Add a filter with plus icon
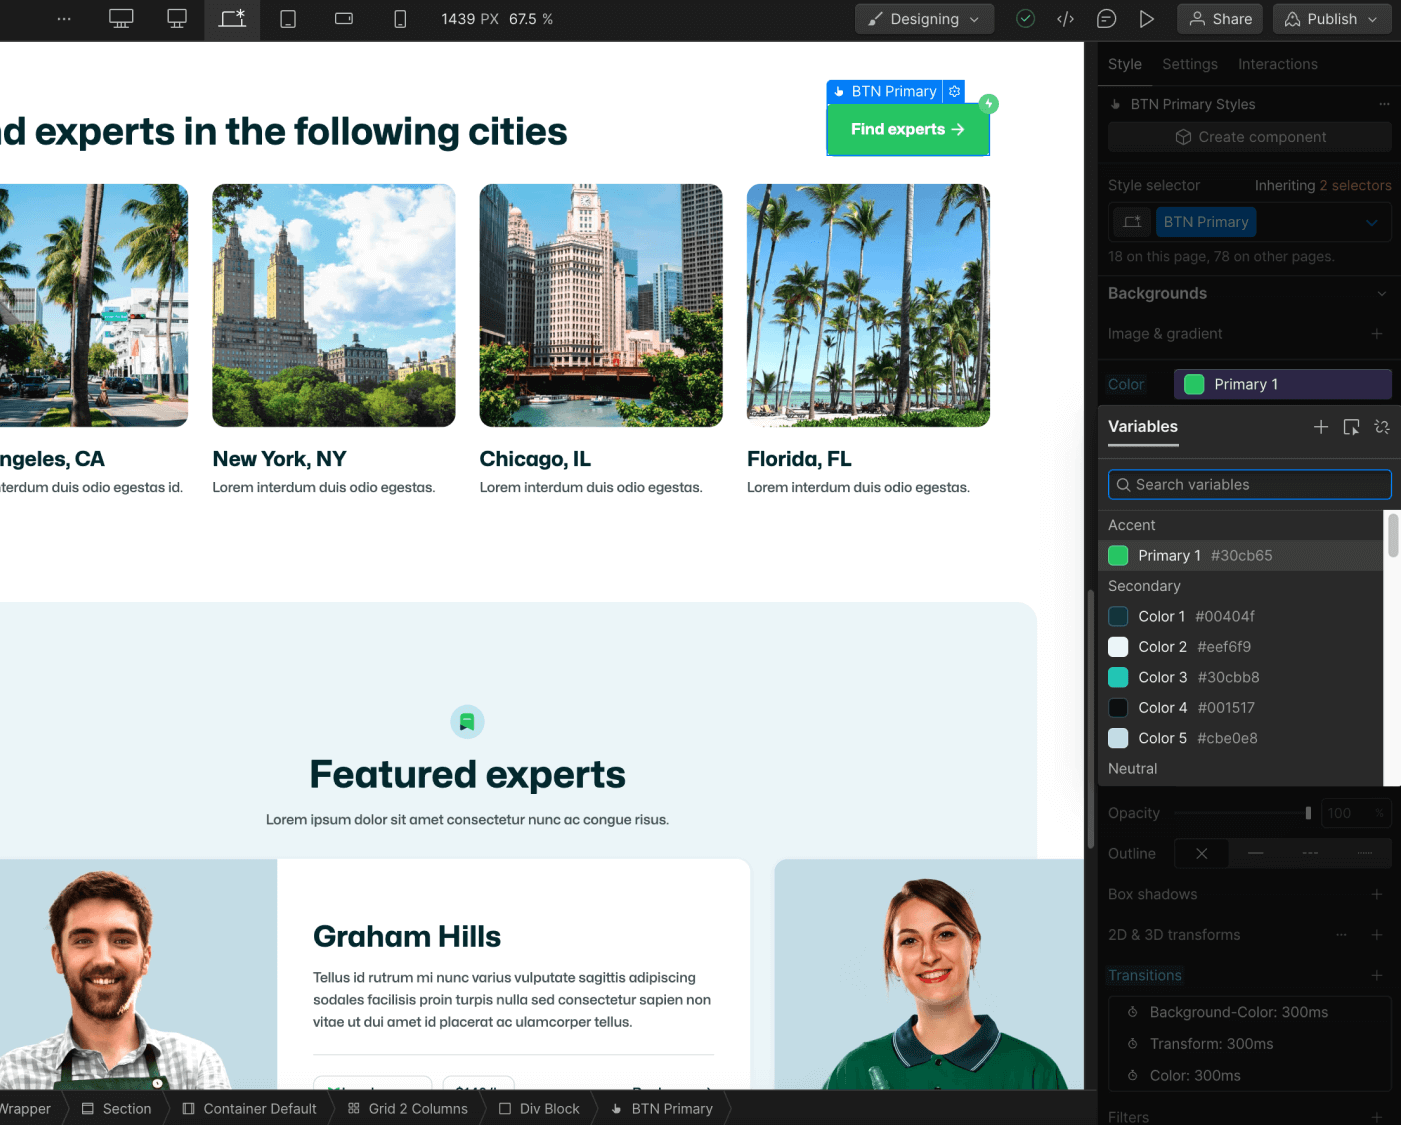 1377,1117
